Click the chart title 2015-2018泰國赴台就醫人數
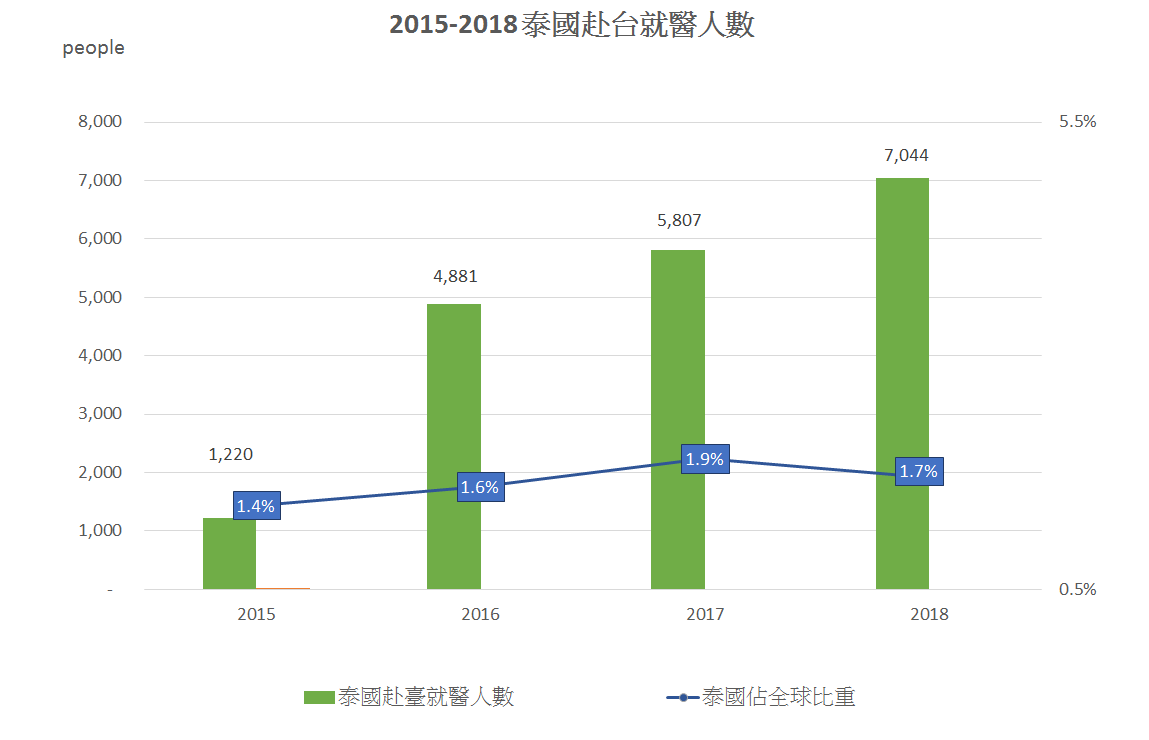 tap(572, 25)
